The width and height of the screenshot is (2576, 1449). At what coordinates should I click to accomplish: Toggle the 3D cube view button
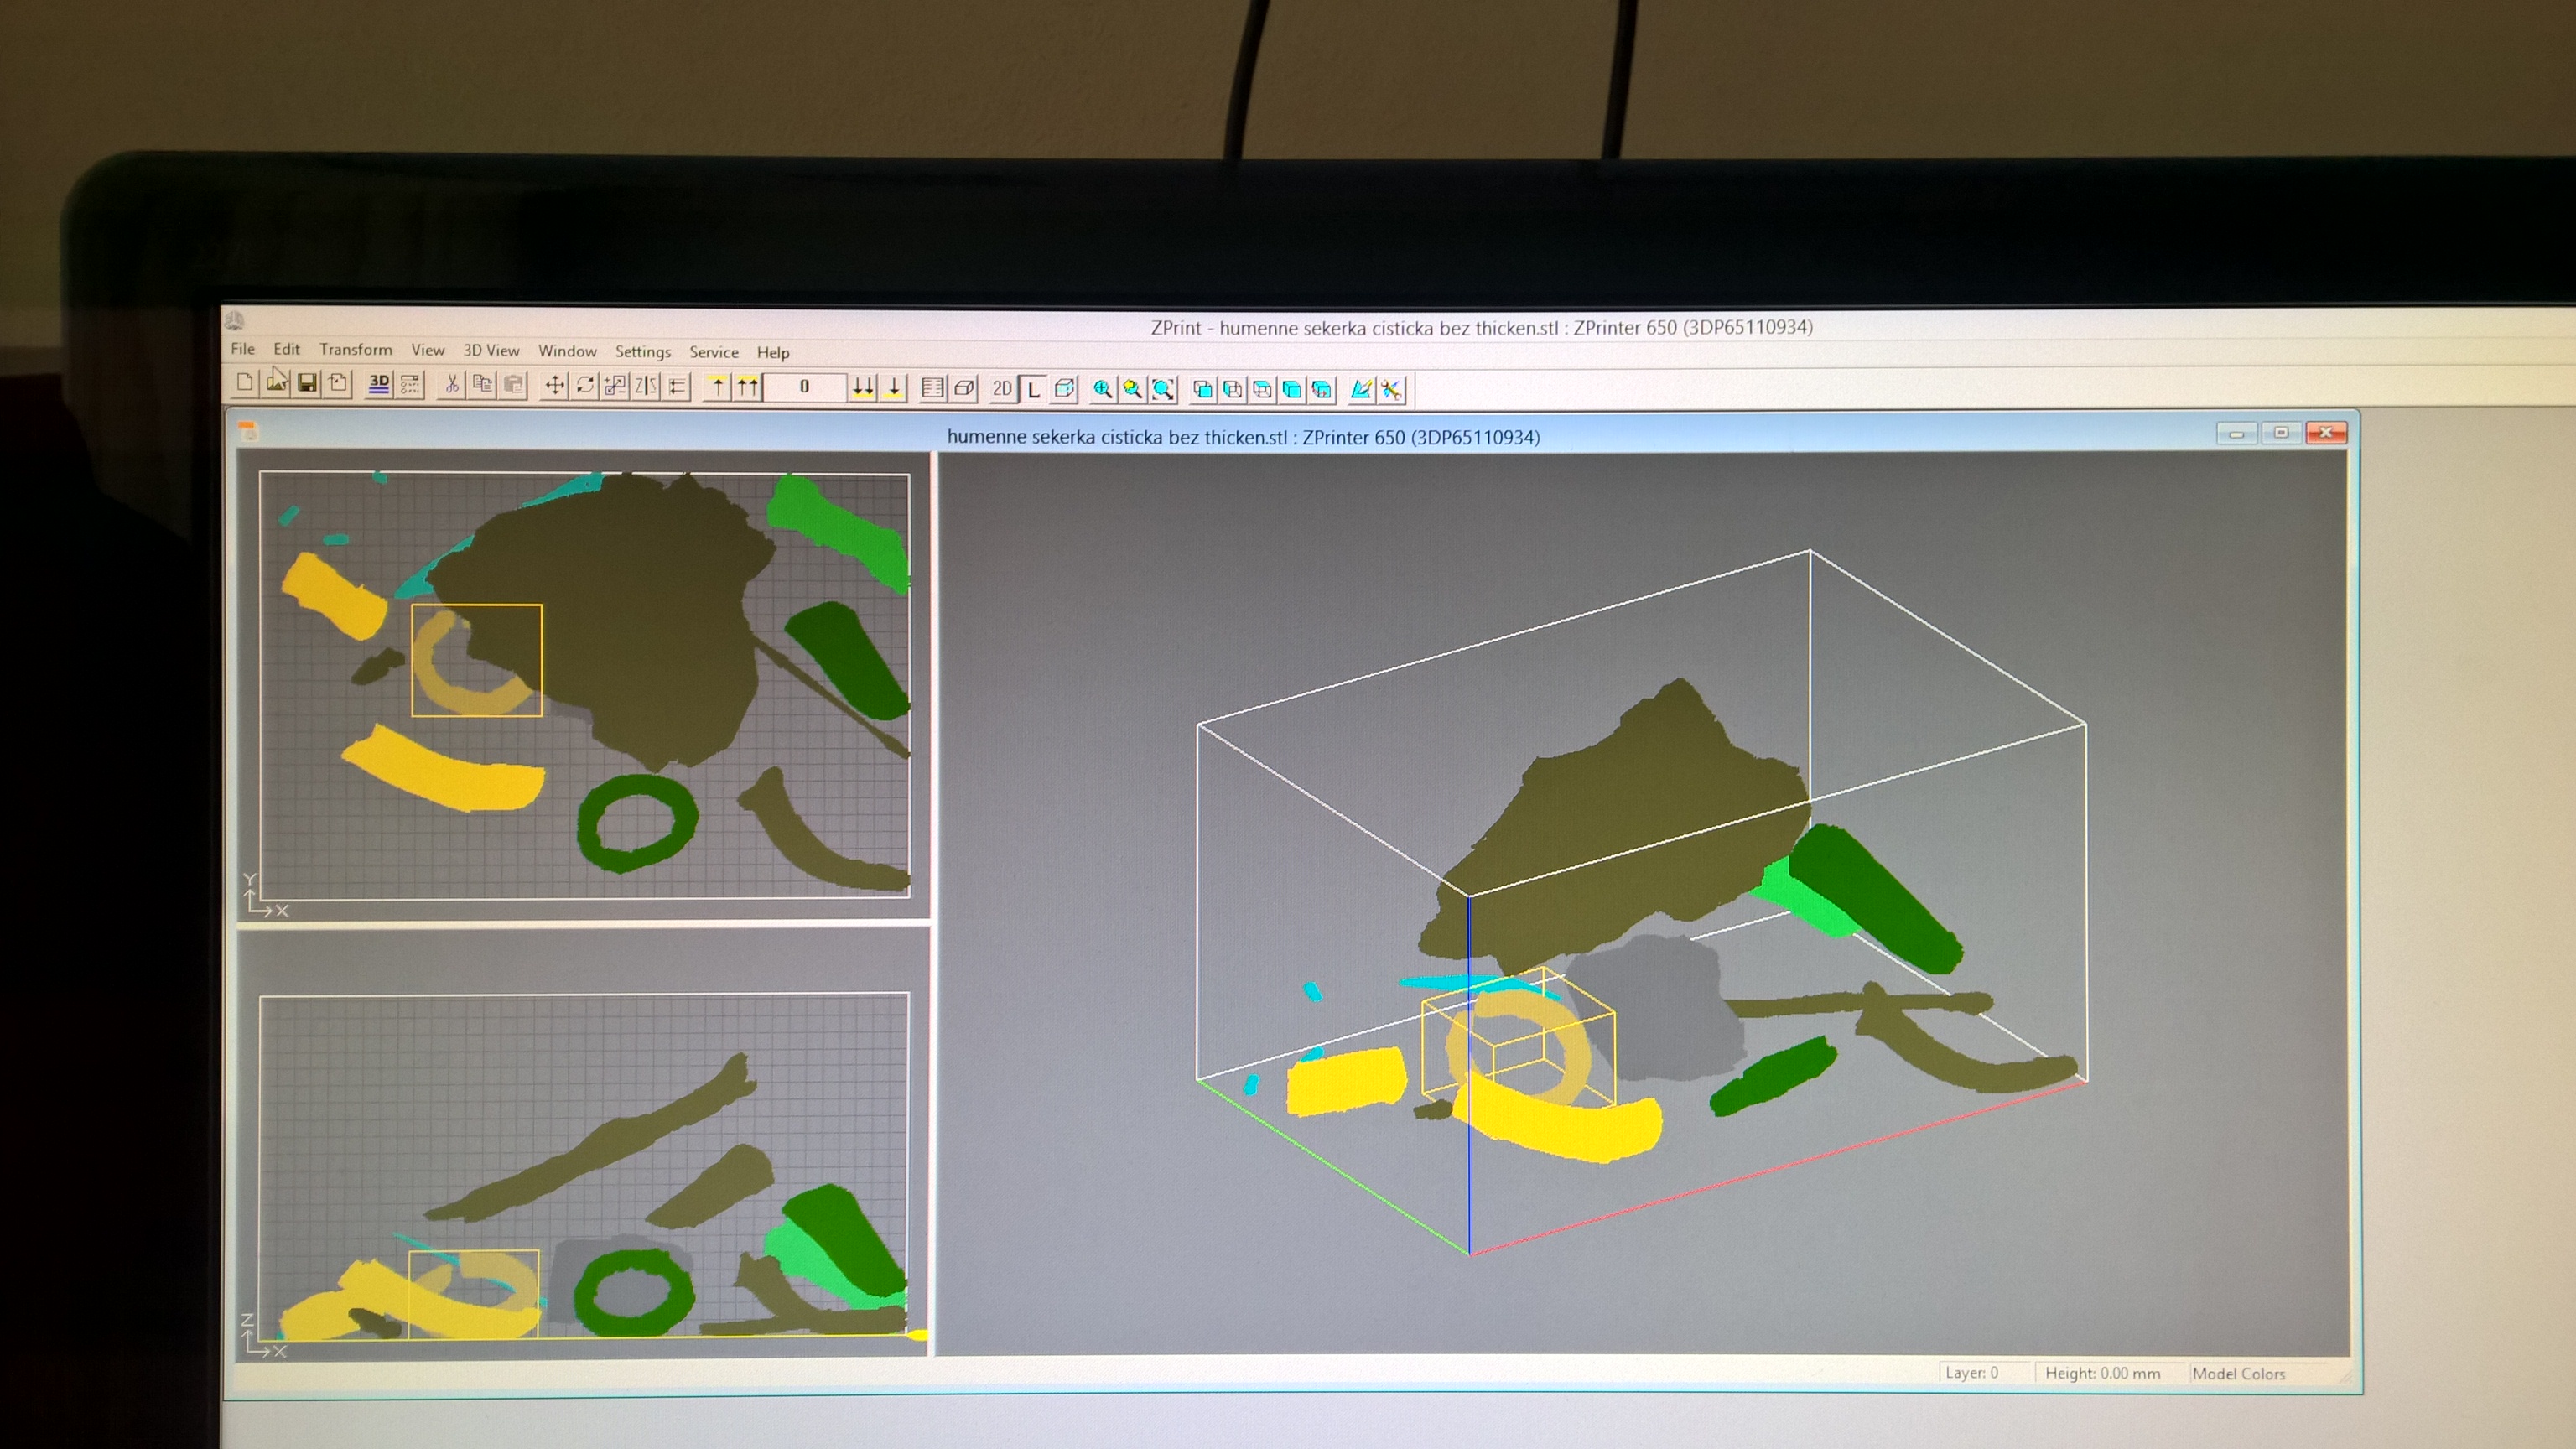click(x=1065, y=389)
